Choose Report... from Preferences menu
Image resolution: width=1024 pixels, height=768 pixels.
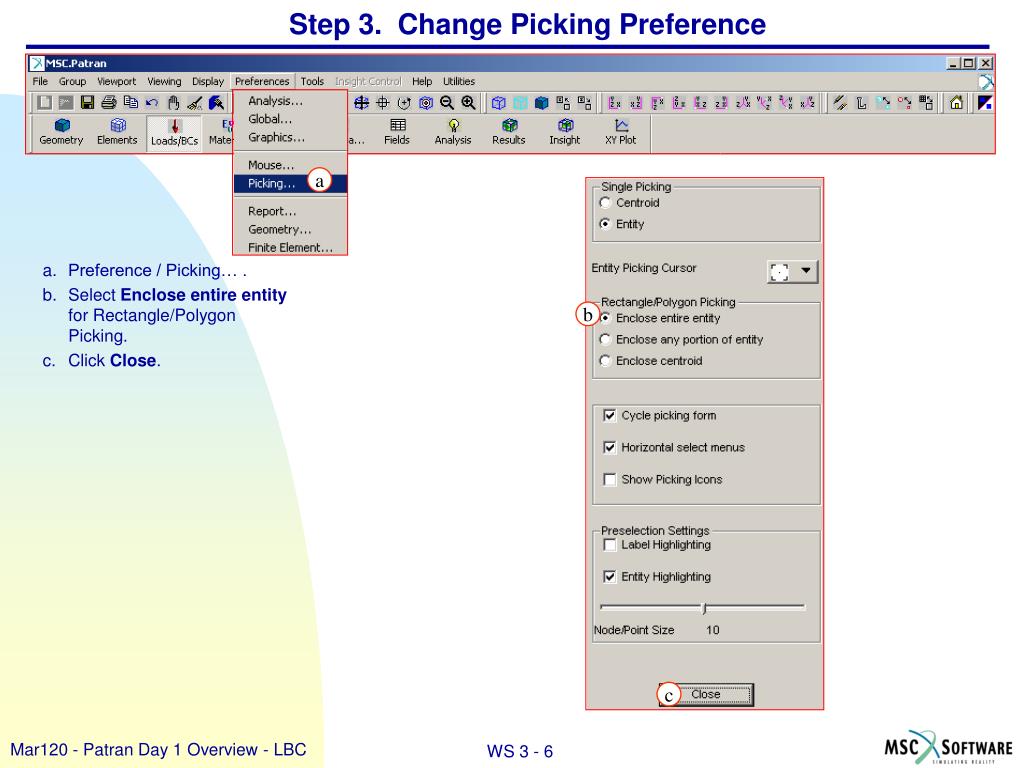click(x=289, y=212)
